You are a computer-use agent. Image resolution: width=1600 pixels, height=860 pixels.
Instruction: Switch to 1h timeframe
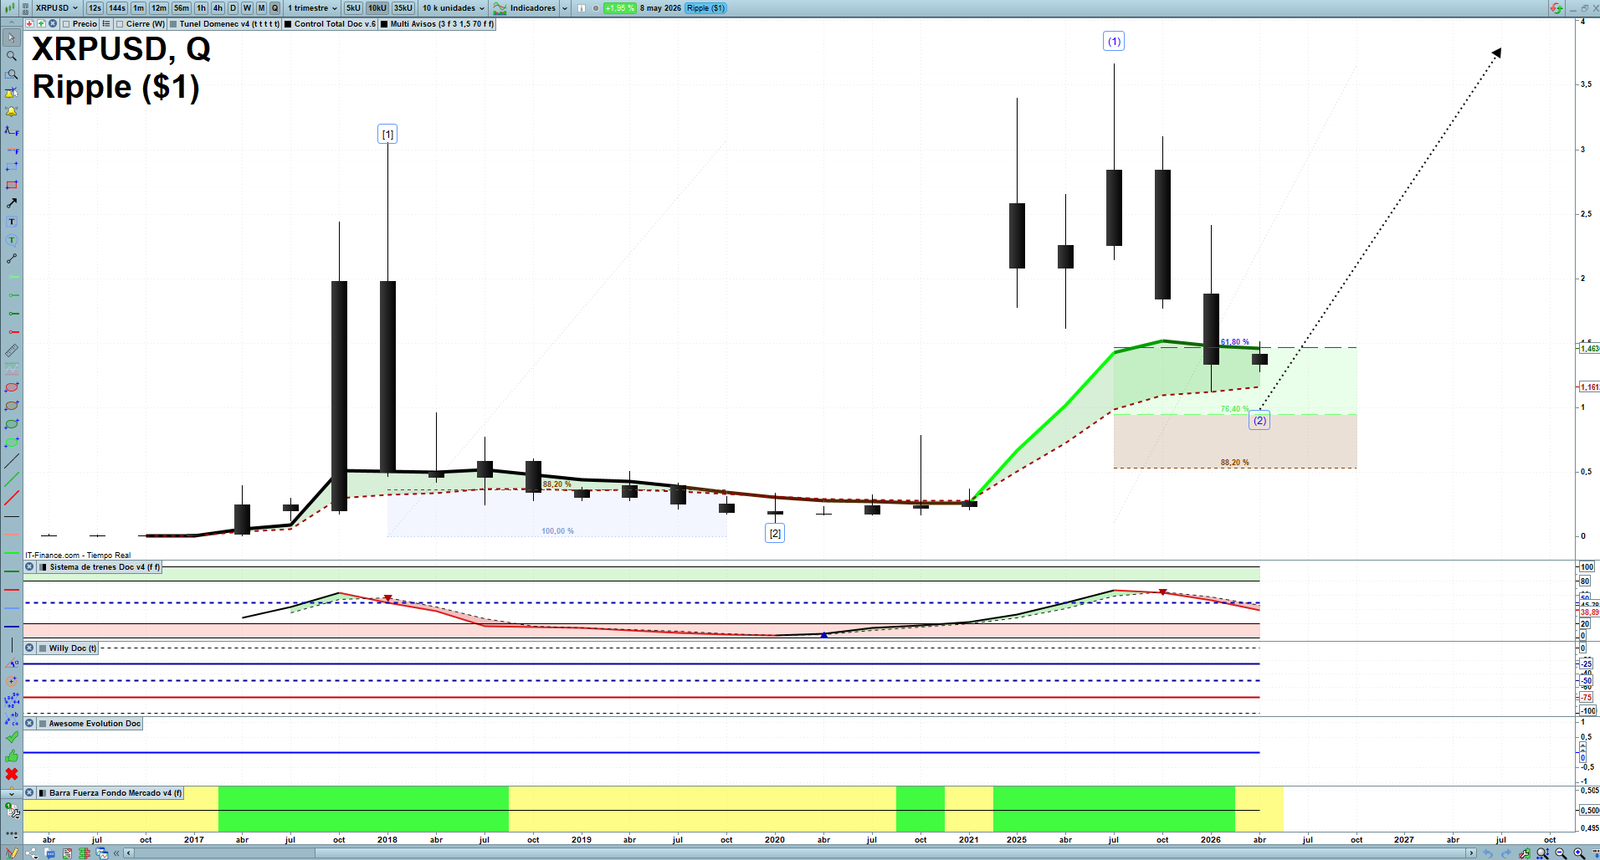click(x=201, y=8)
